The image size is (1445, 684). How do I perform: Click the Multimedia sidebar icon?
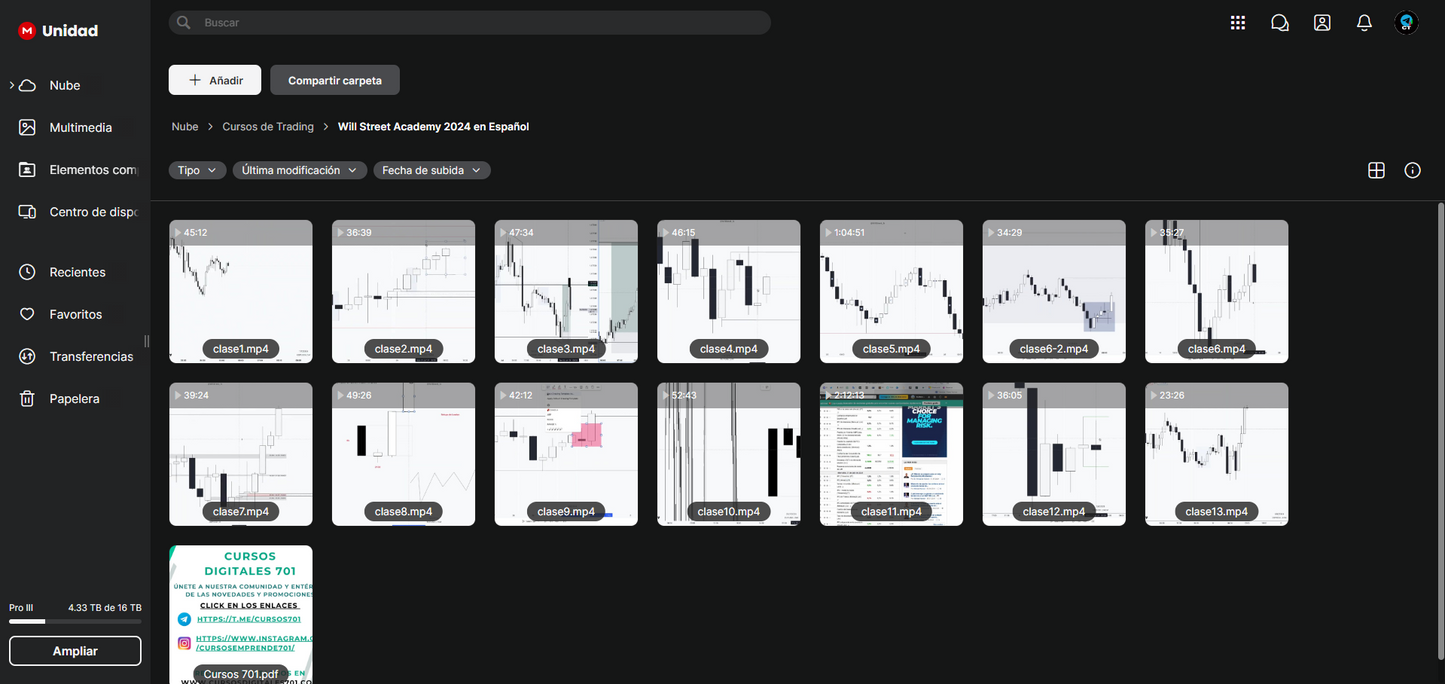pyautogui.click(x=28, y=128)
